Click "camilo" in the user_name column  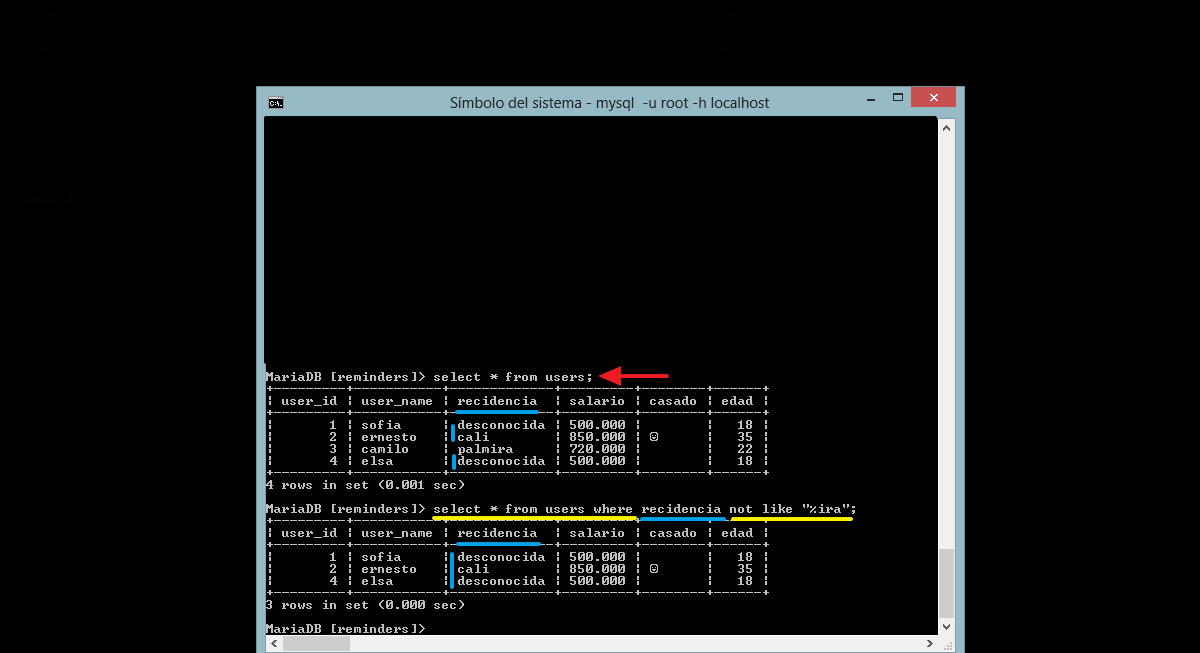[x=385, y=449]
